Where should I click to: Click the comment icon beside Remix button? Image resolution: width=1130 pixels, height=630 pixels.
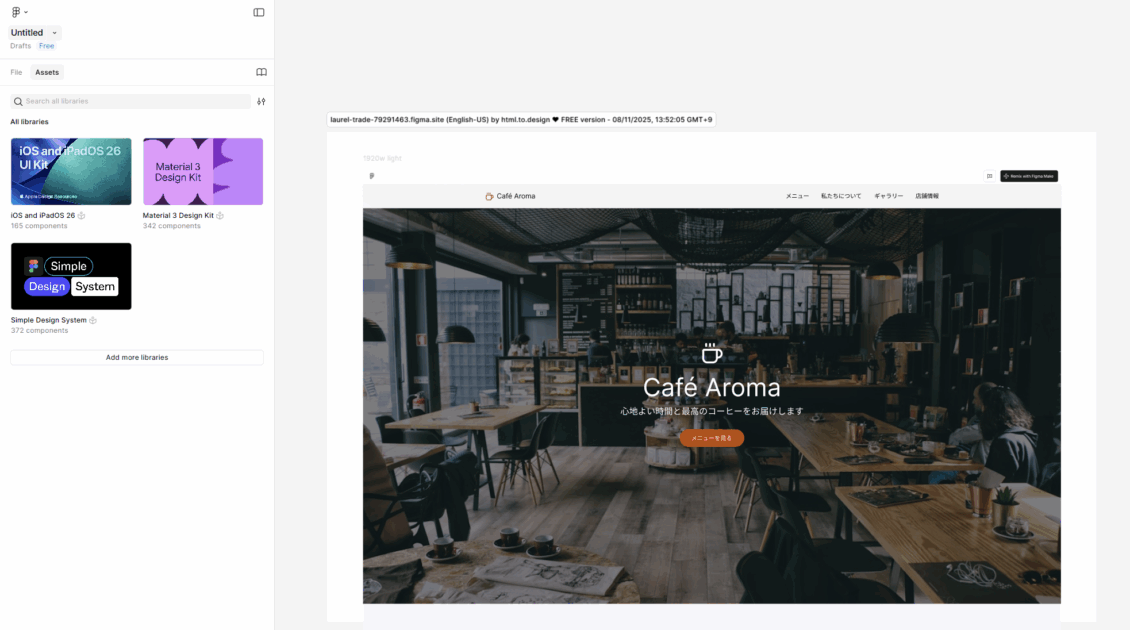[989, 176]
